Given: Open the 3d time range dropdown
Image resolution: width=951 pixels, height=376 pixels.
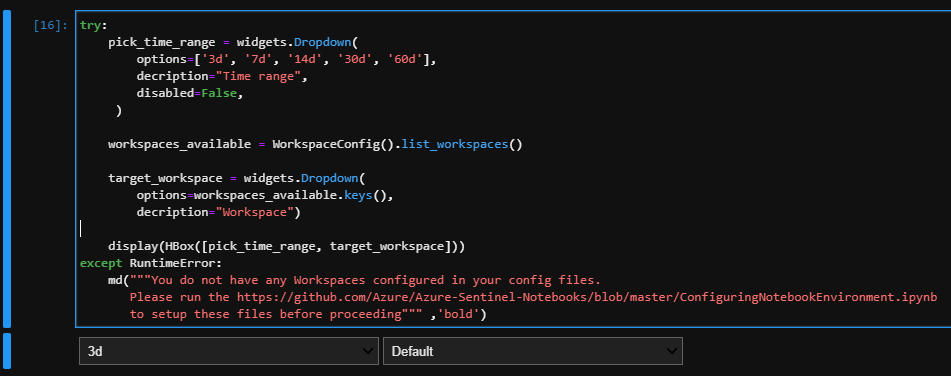Looking at the screenshot, I should coord(229,351).
